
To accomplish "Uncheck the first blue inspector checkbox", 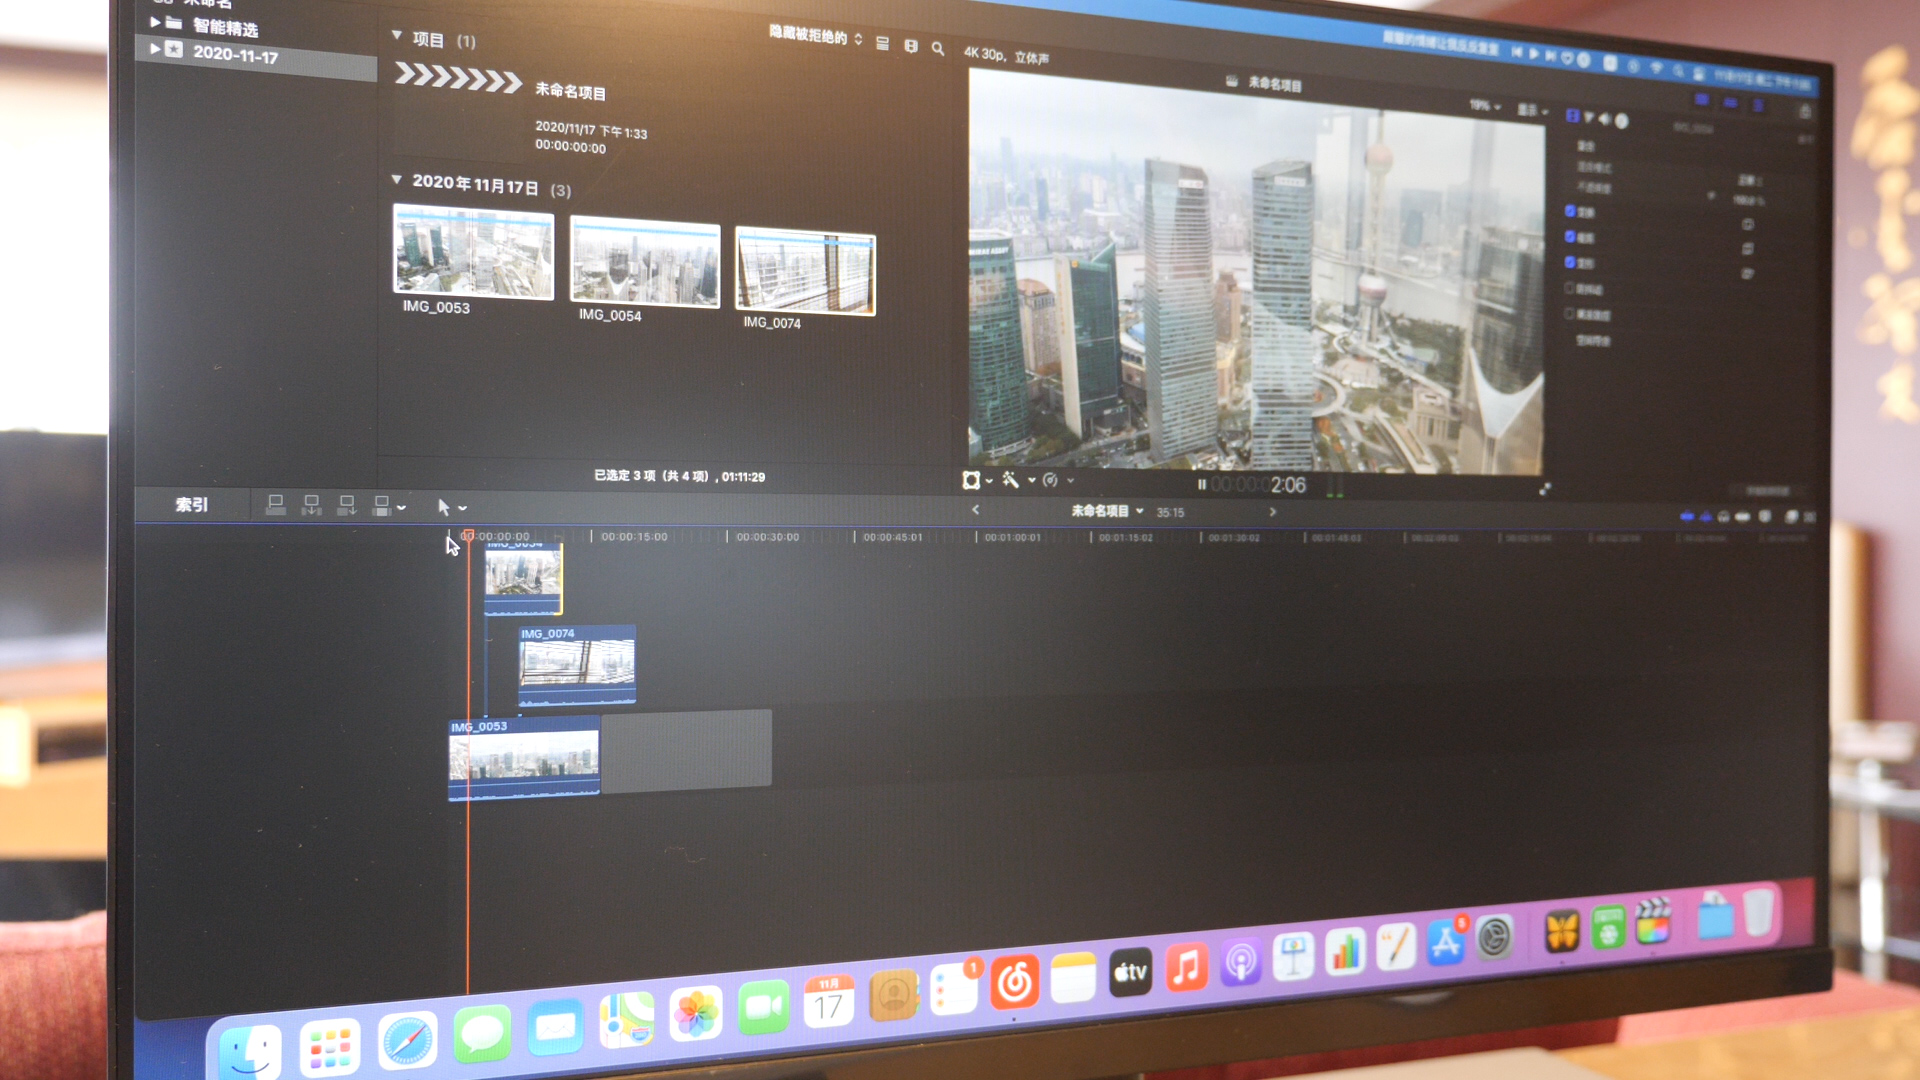I will (1570, 211).
